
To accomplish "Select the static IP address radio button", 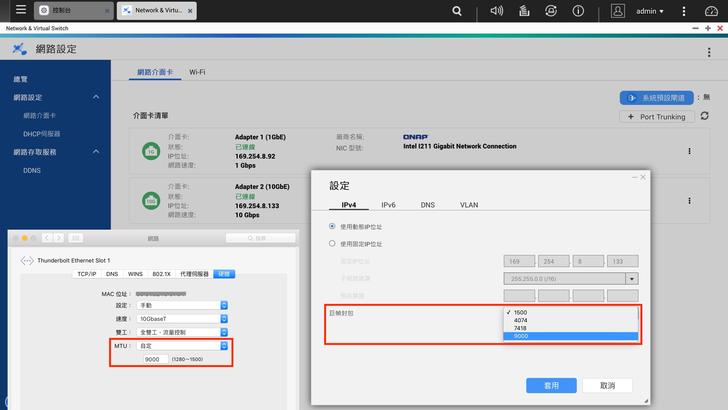I will coord(333,243).
